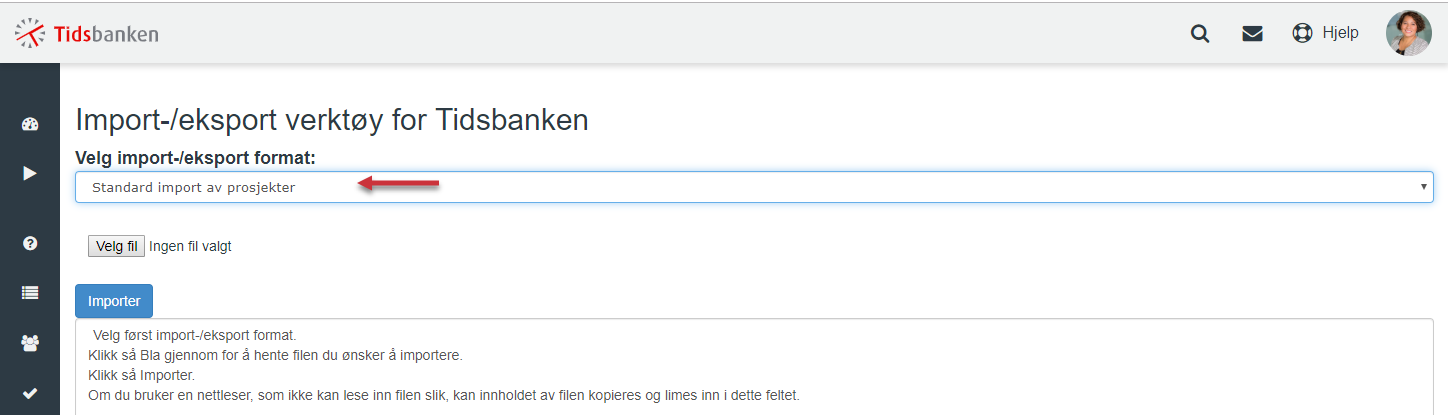The image size is (1448, 415).
Task: Open the 'Standard import av prosjekter' format dropdown
Action: click(754, 187)
